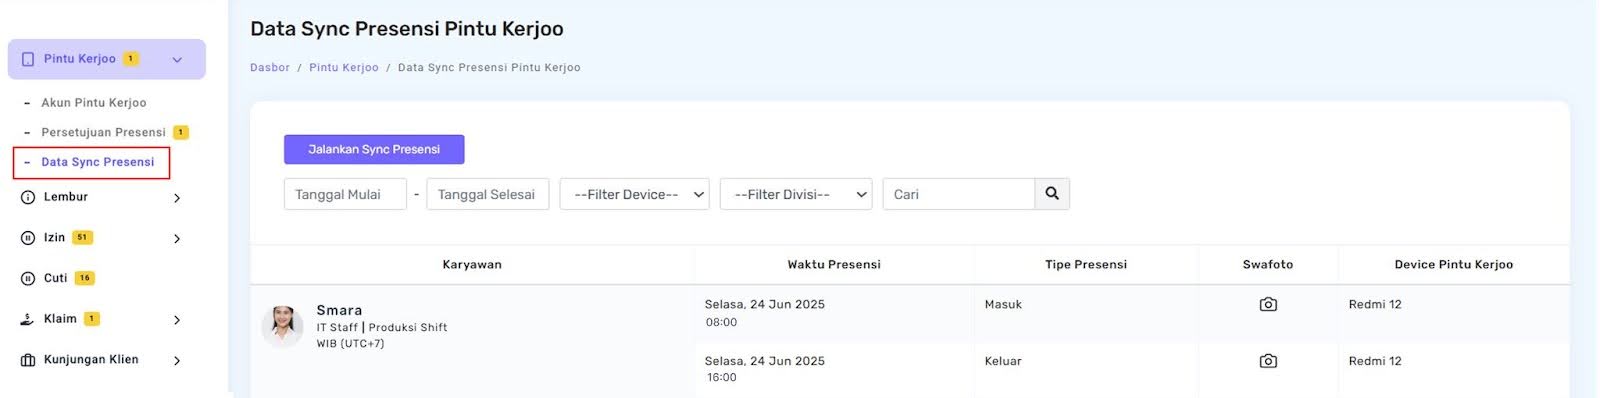Screen dimensions: 1600x398
Task: Click the Tipe Presensi column header
Action: (x=1086, y=265)
